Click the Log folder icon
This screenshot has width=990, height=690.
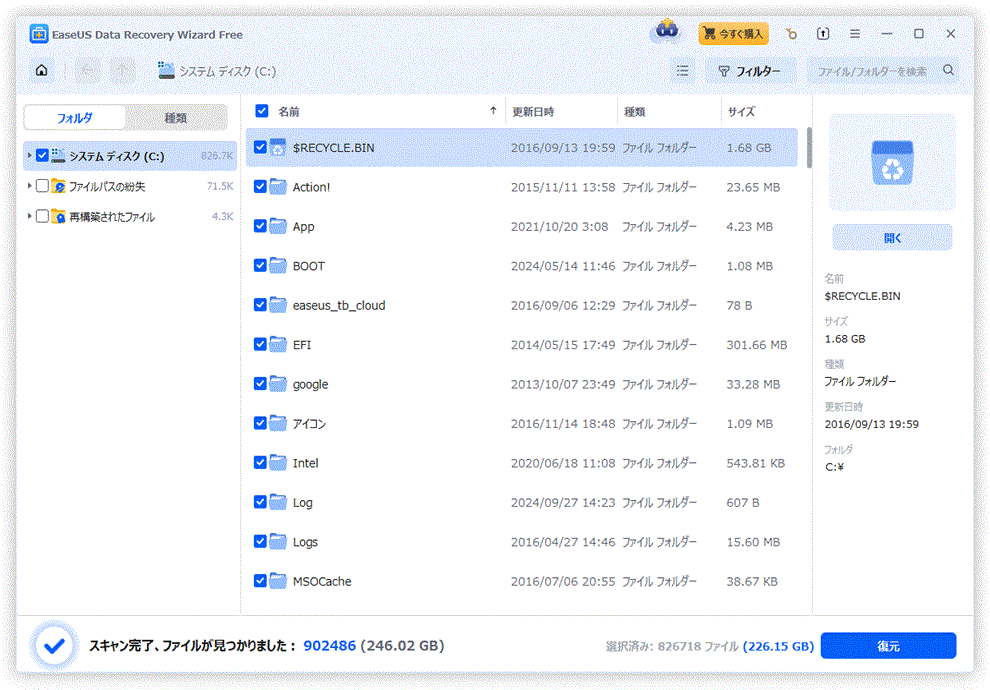tap(278, 503)
